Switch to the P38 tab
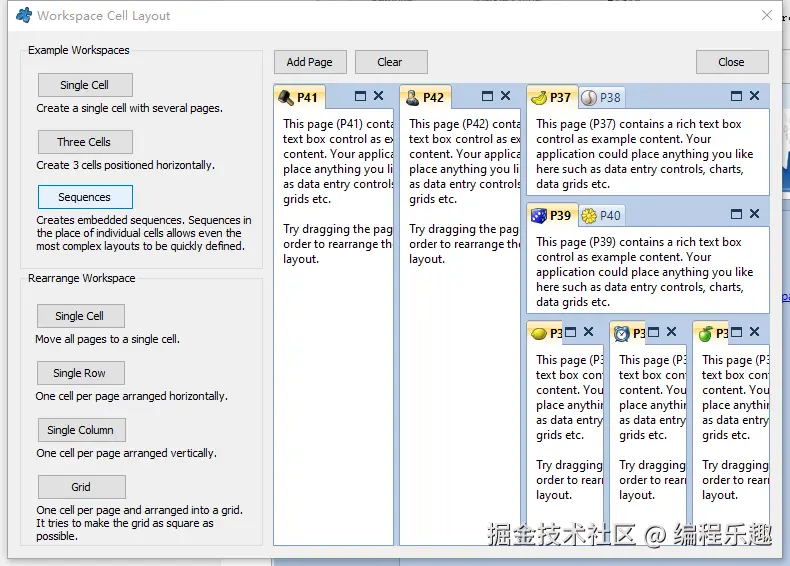 coord(601,97)
